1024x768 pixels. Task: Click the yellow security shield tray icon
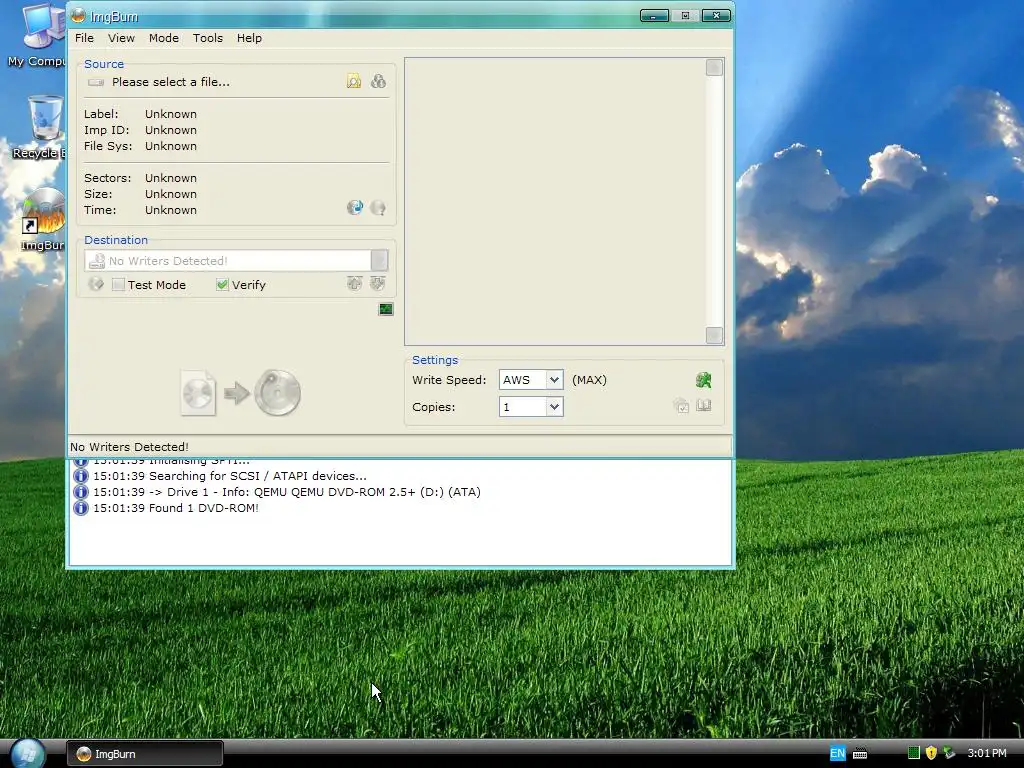point(931,753)
